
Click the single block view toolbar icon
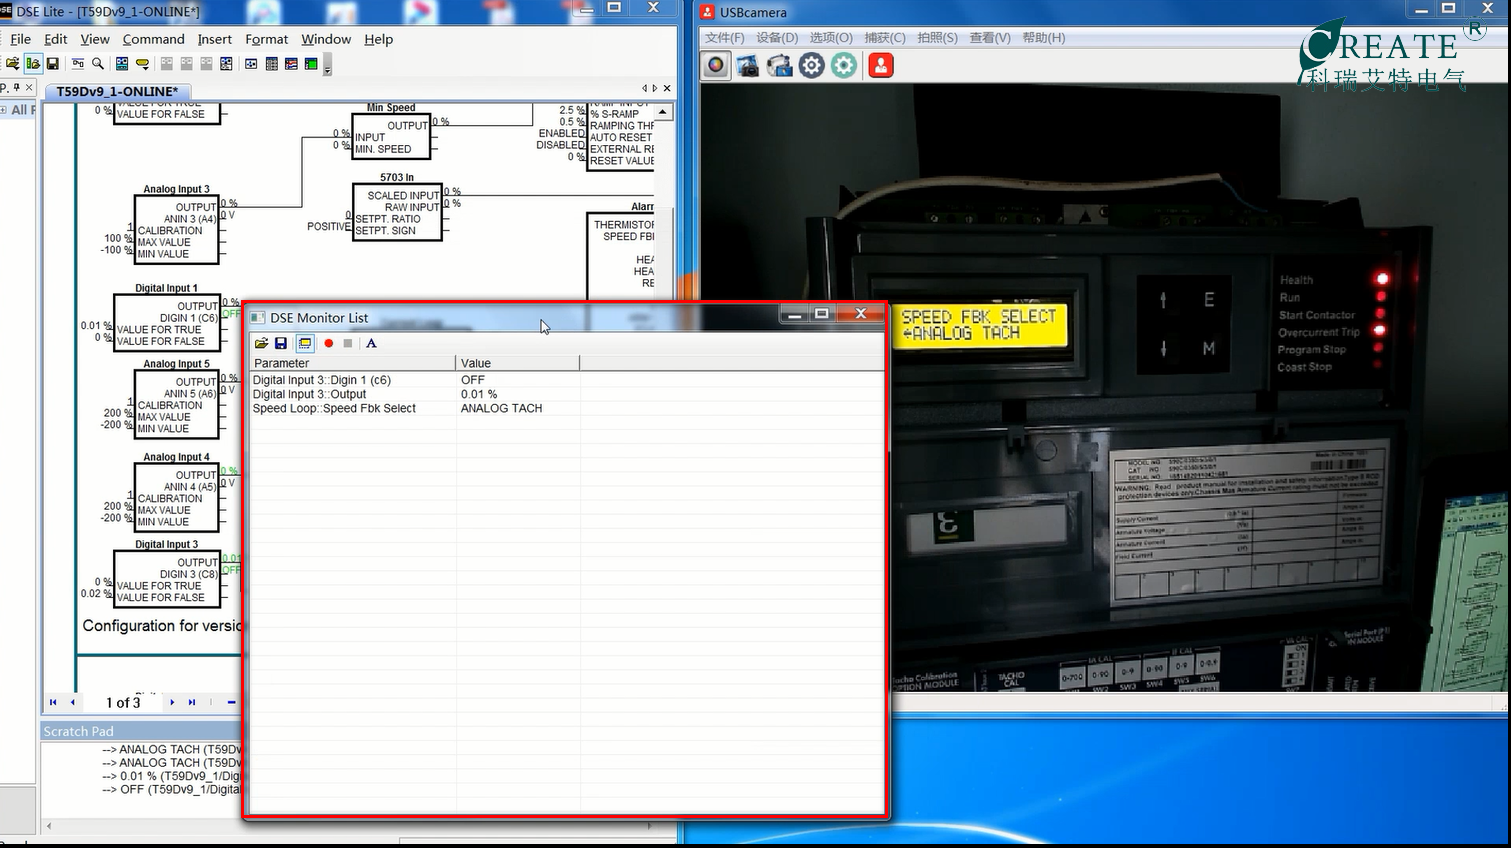pos(251,63)
